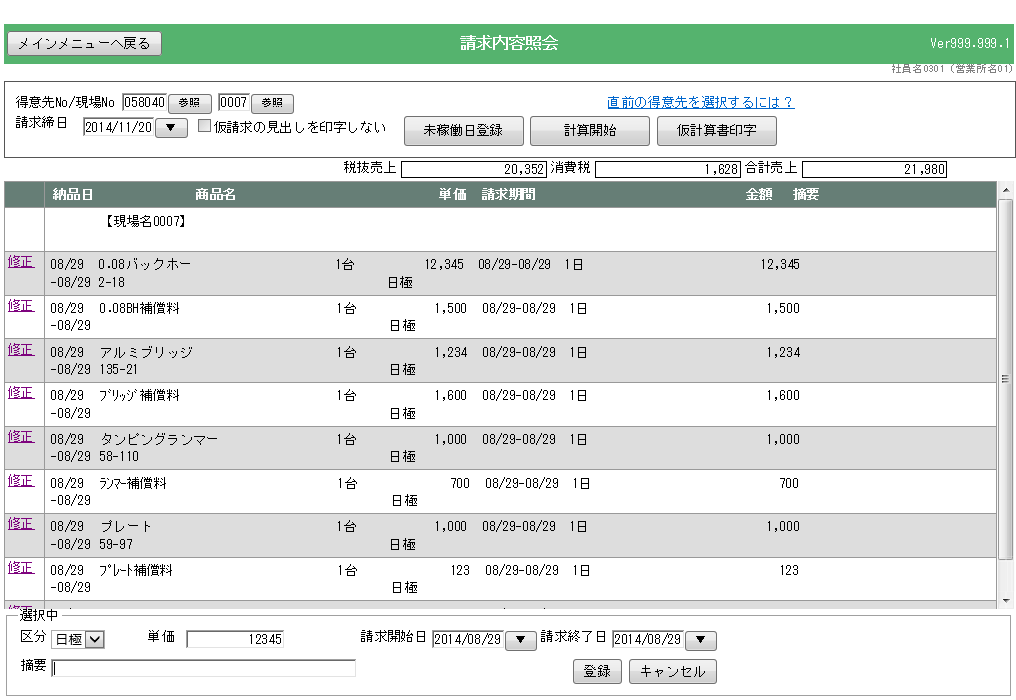Image resolution: width=1016 pixels, height=700 pixels.
Task: Click 修正 link for 0.08バックホー row
Action: point(20,262)
